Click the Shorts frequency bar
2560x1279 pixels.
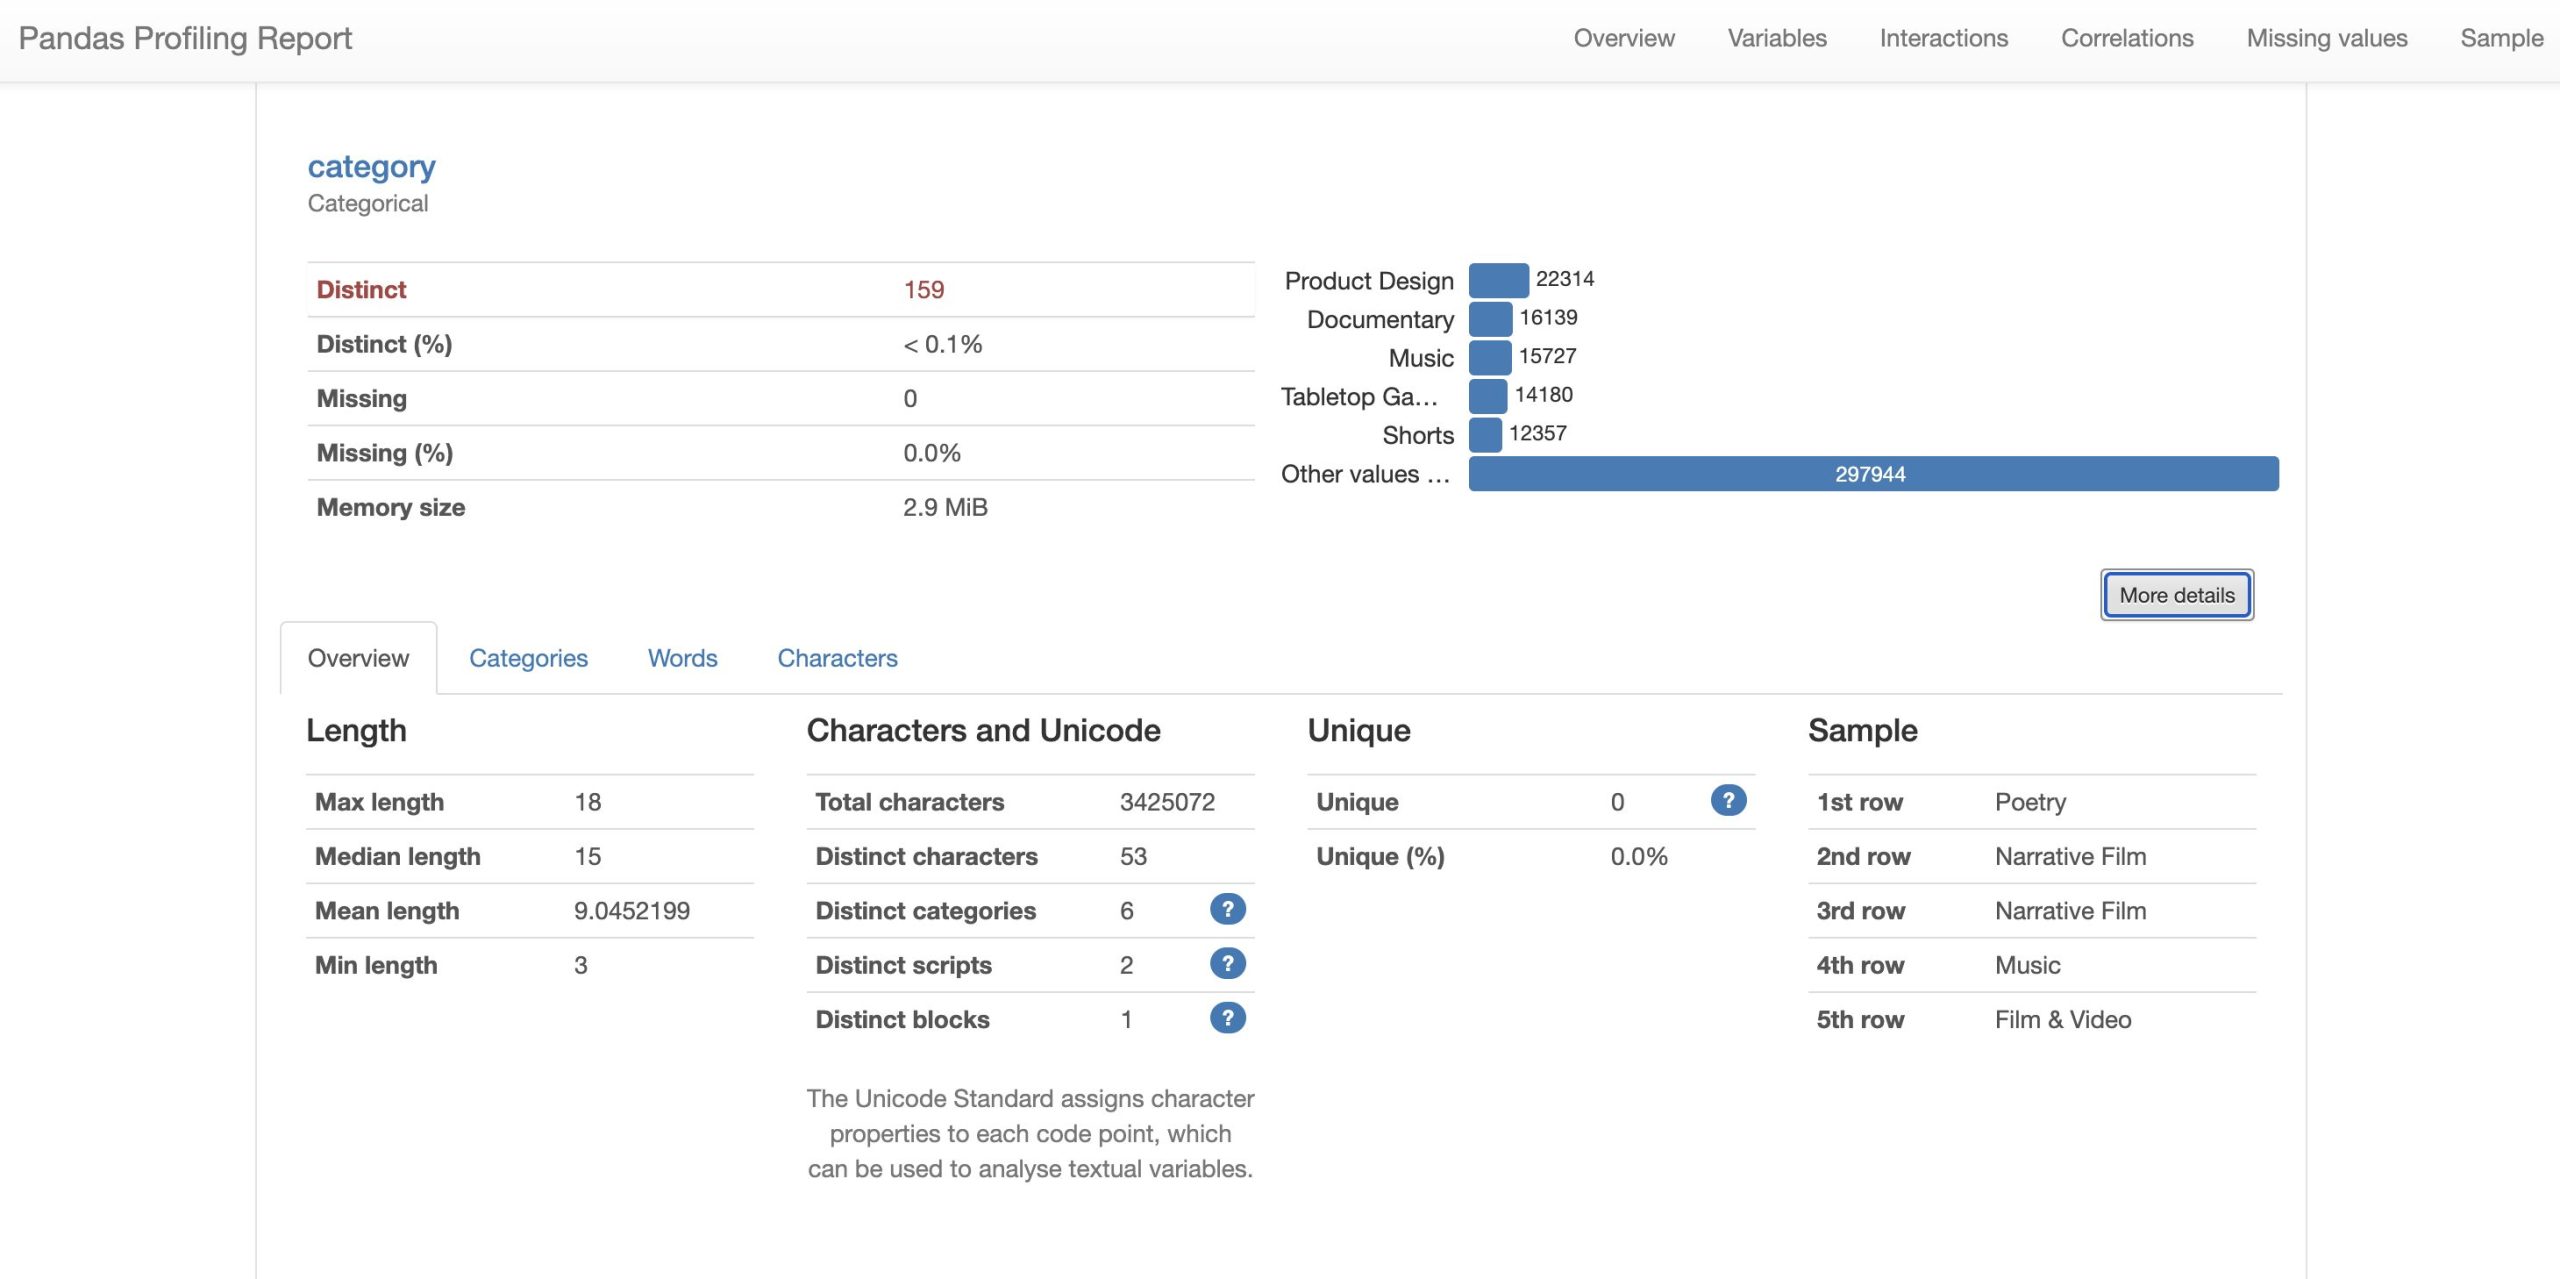[x=1485, y=435]
